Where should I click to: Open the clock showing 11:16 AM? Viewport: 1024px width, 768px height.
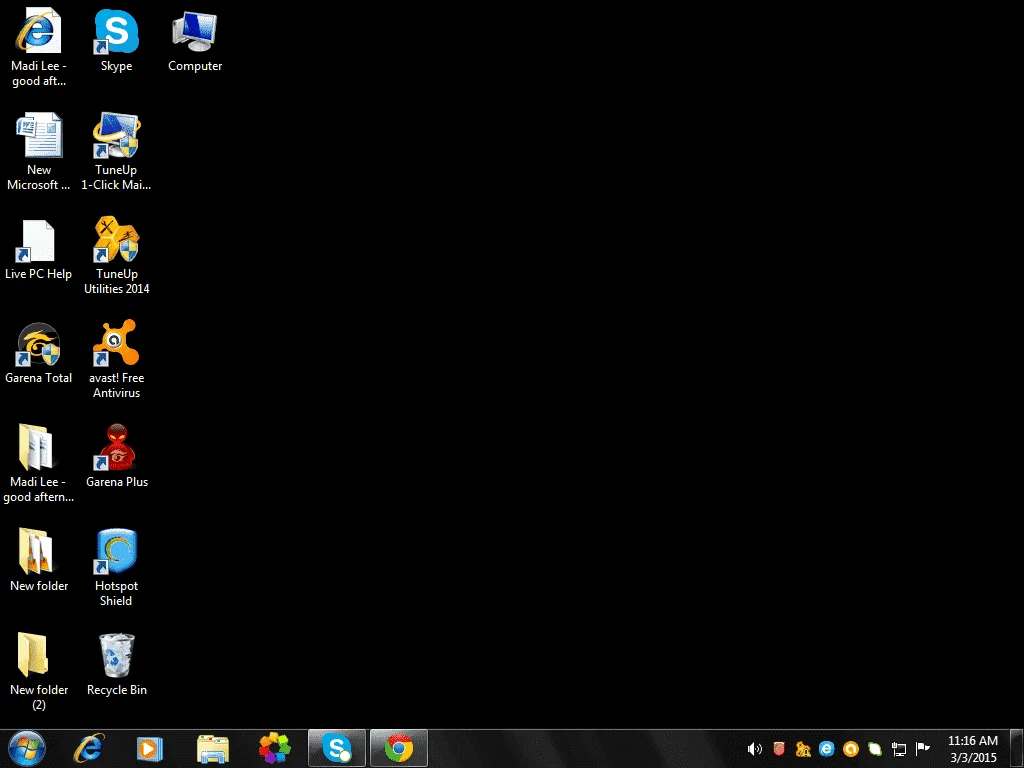coord(972,749)
